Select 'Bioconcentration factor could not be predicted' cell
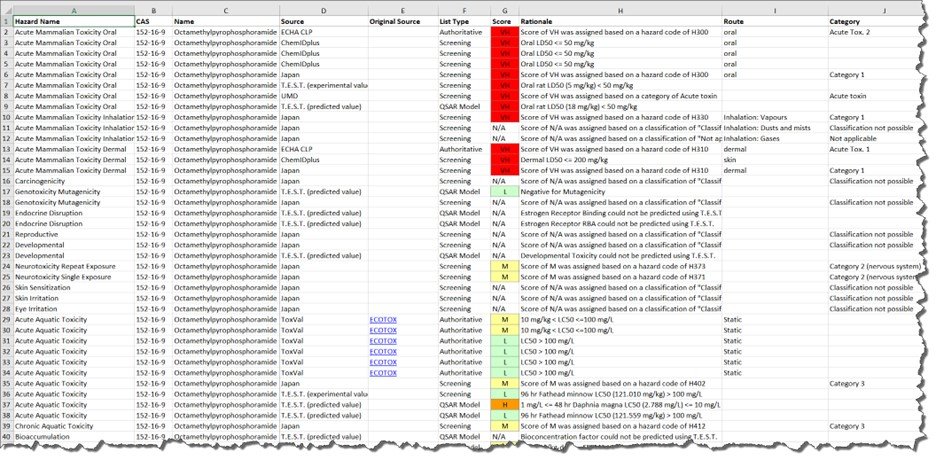 pyautogui.click(x=620, y=437)
